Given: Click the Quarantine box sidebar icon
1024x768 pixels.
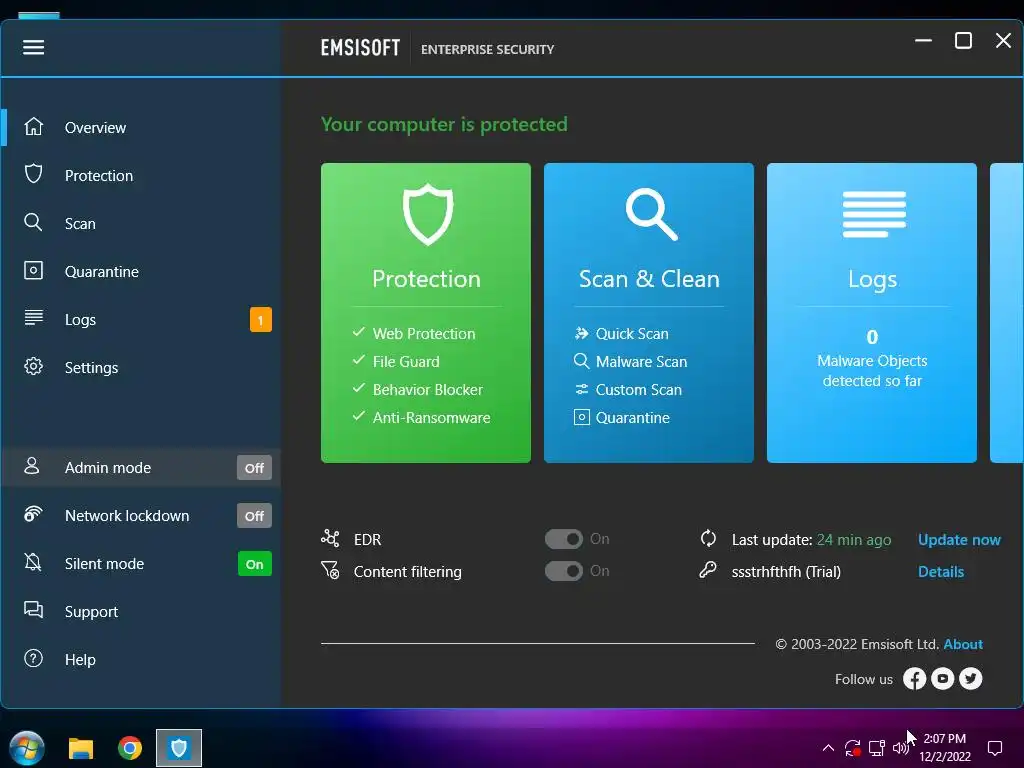Looking at the screenshot, I should (x=33, y=270).
